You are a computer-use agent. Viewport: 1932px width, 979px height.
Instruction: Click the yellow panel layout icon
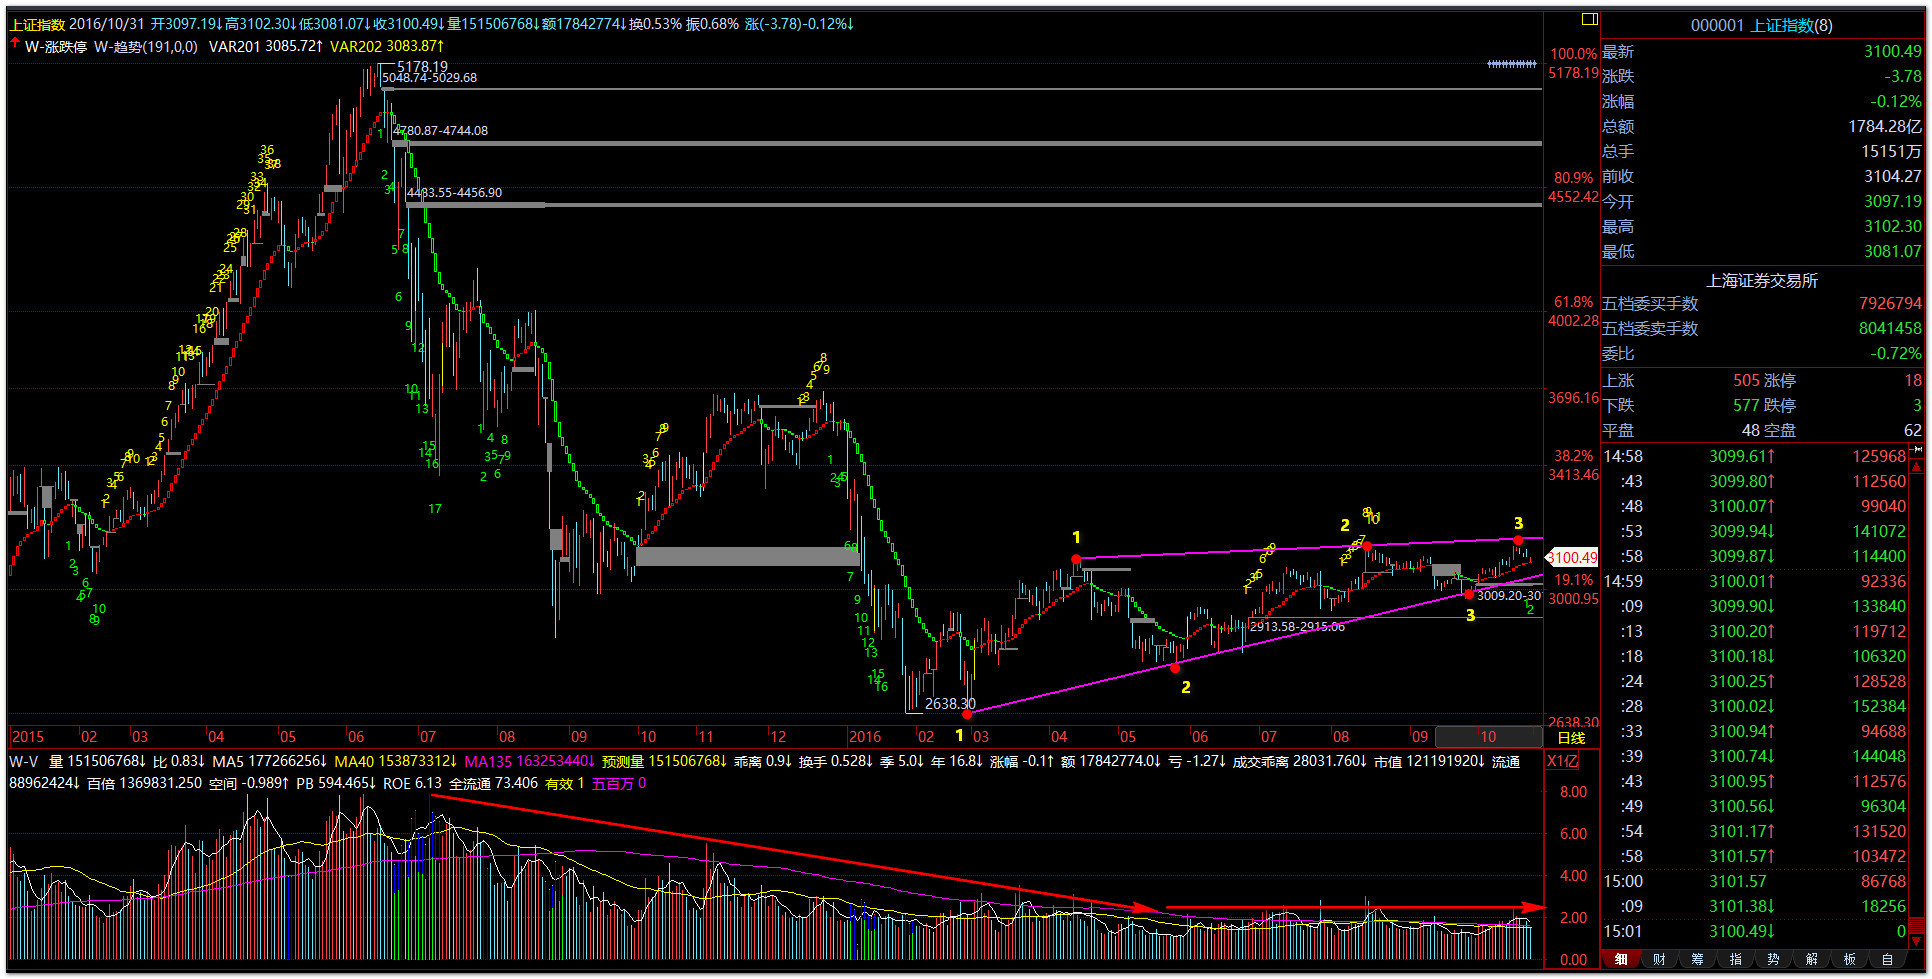[1589, 19]
